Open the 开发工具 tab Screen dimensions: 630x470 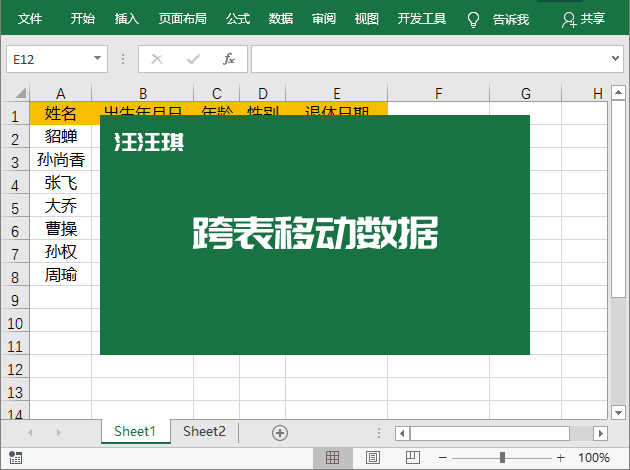tap(422, 18)
